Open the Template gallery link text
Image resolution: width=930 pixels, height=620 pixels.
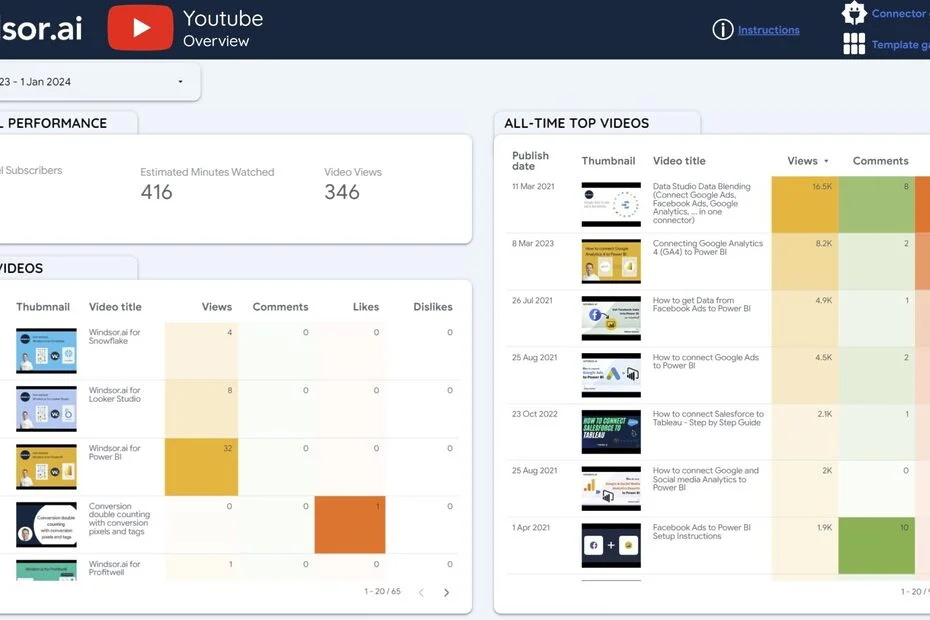tap(900, 44)
